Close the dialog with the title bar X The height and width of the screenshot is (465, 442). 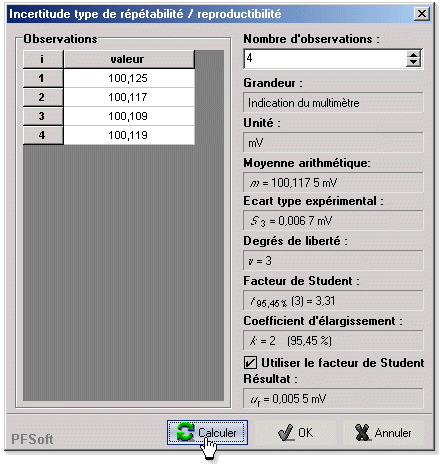[422, 14]
